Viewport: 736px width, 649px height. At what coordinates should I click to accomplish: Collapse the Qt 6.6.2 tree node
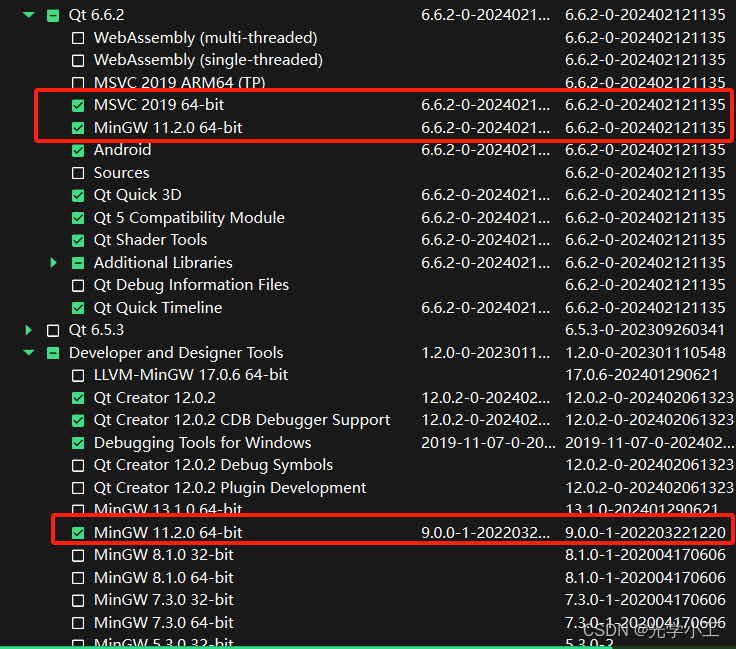29,15
